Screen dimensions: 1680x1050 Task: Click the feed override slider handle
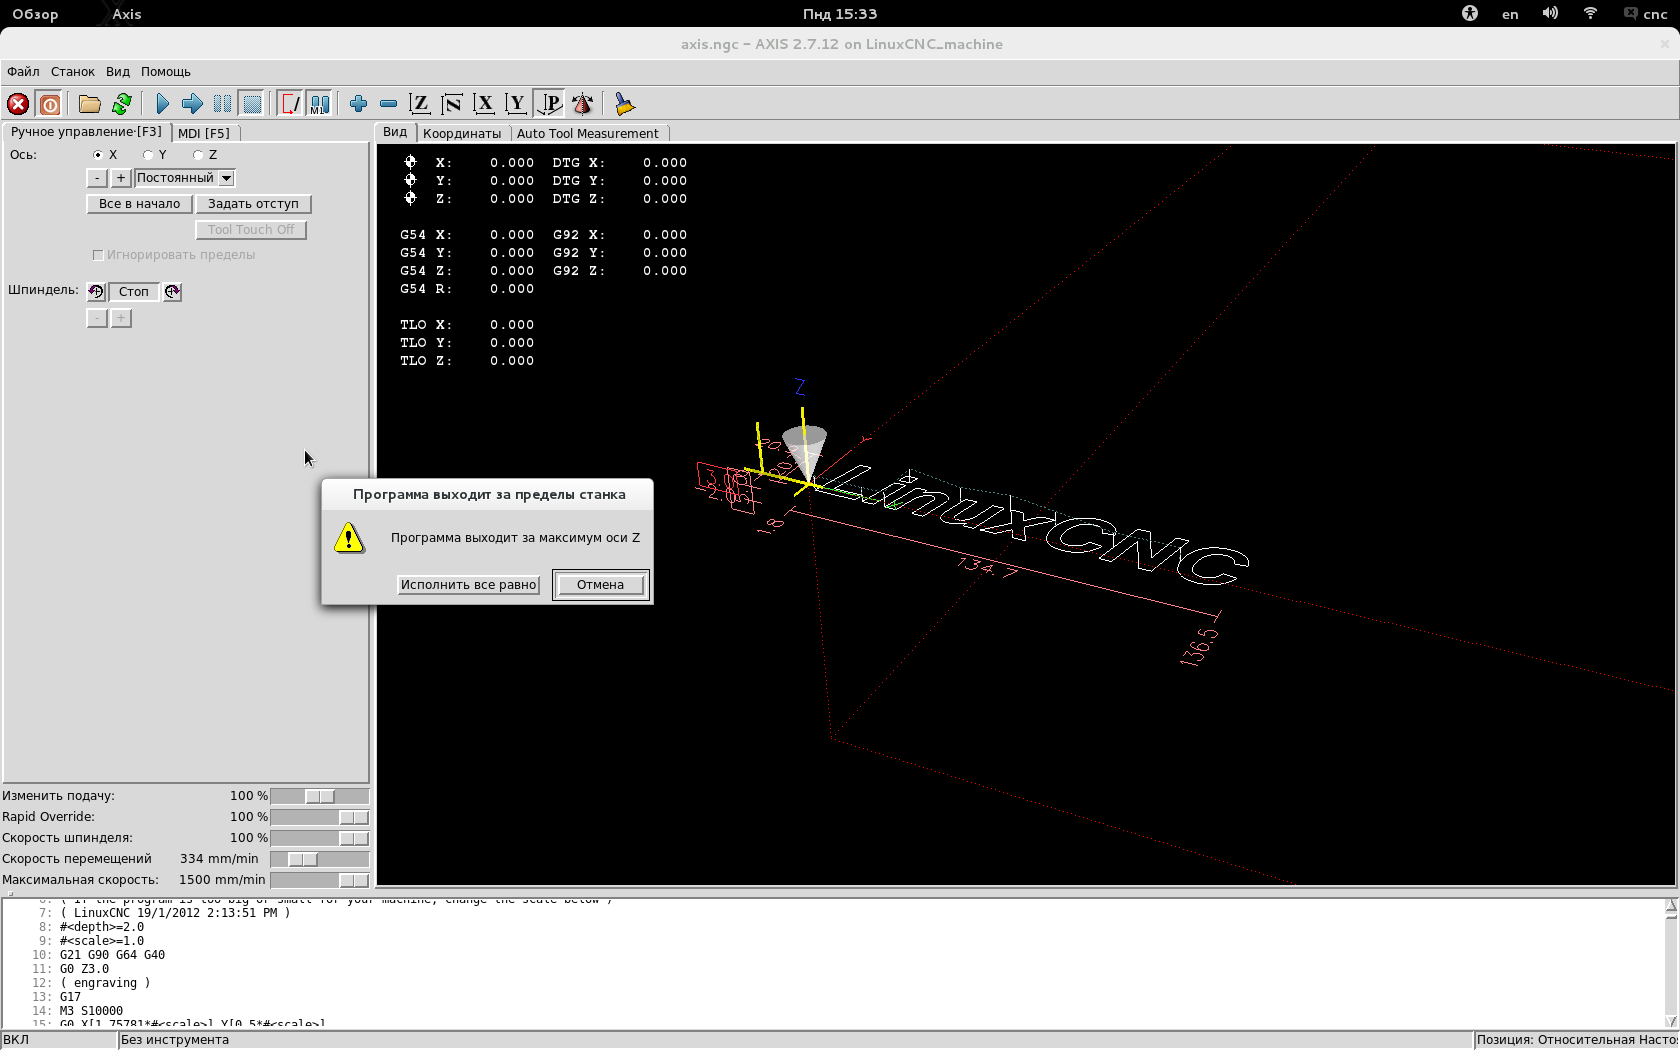(320, 797)
